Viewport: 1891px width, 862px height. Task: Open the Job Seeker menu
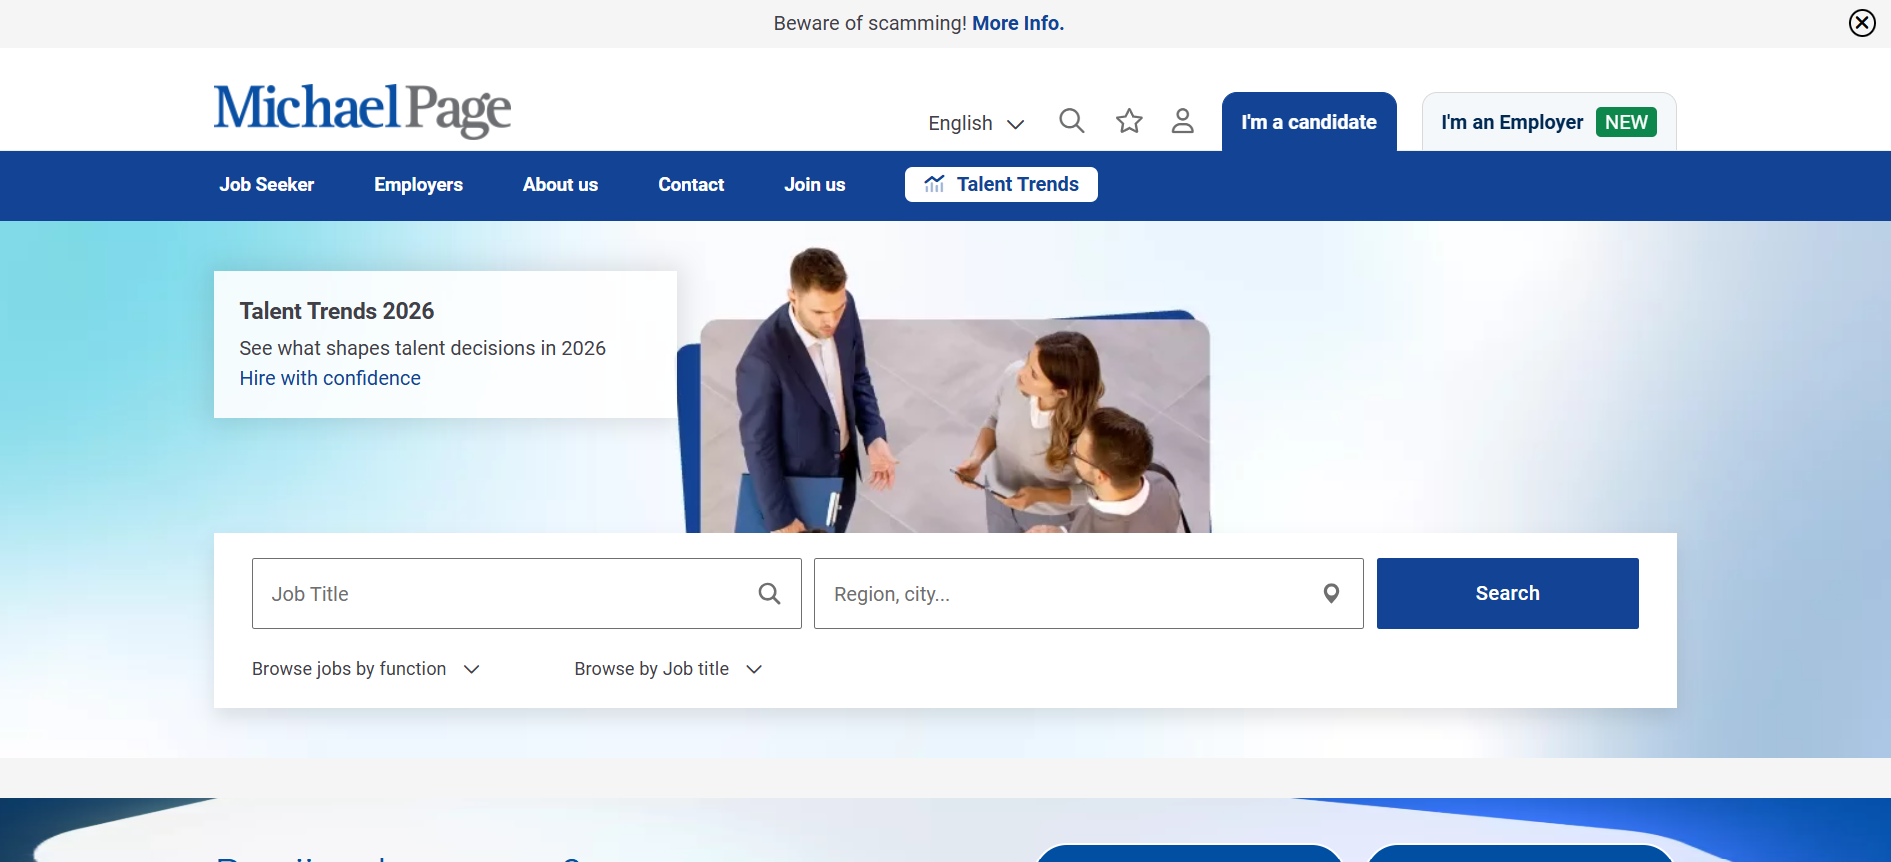267,185
